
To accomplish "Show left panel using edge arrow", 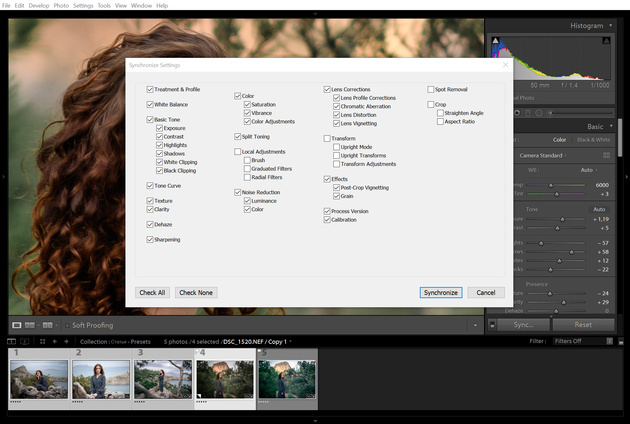I will tap(3, 176).
